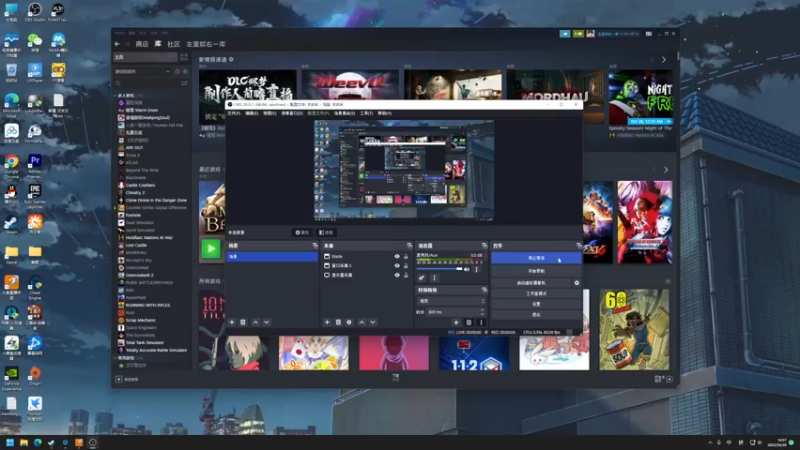Open Microsoft Edge desktop shortcut
The height and width of the screenshot is (450, 800).
[x=11, y=105]
